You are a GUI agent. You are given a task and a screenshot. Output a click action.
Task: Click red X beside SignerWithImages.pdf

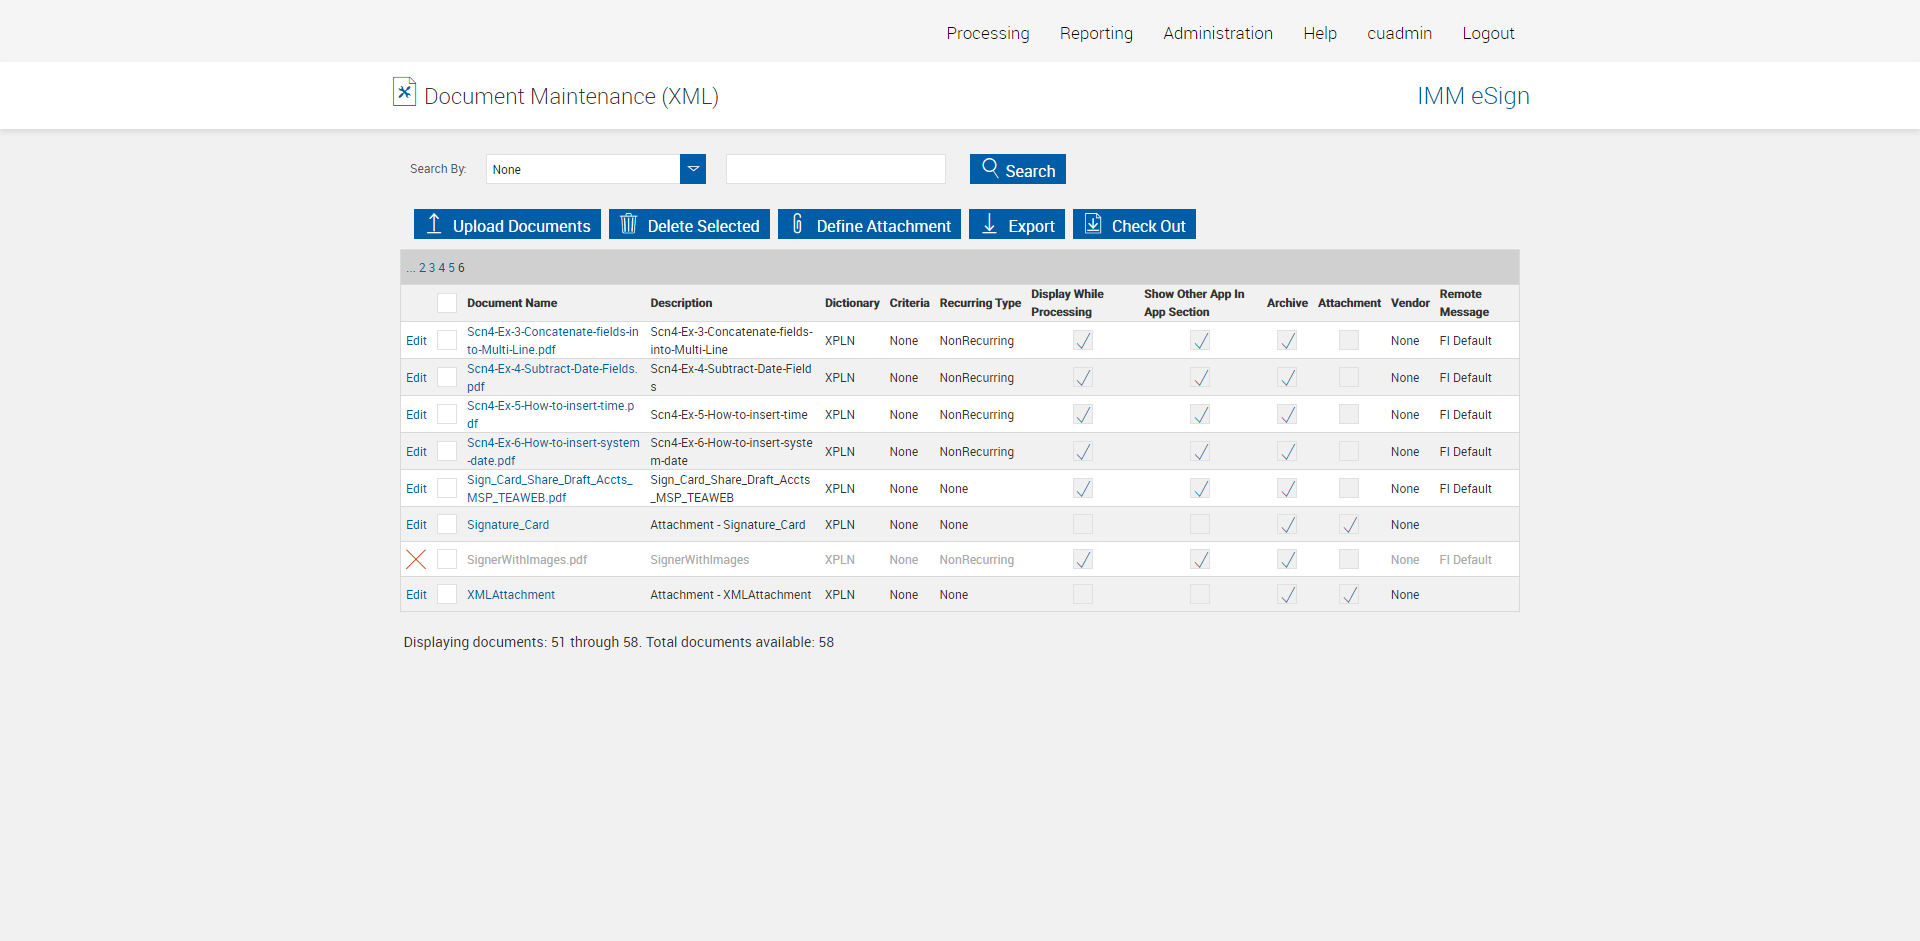[416, 560]
